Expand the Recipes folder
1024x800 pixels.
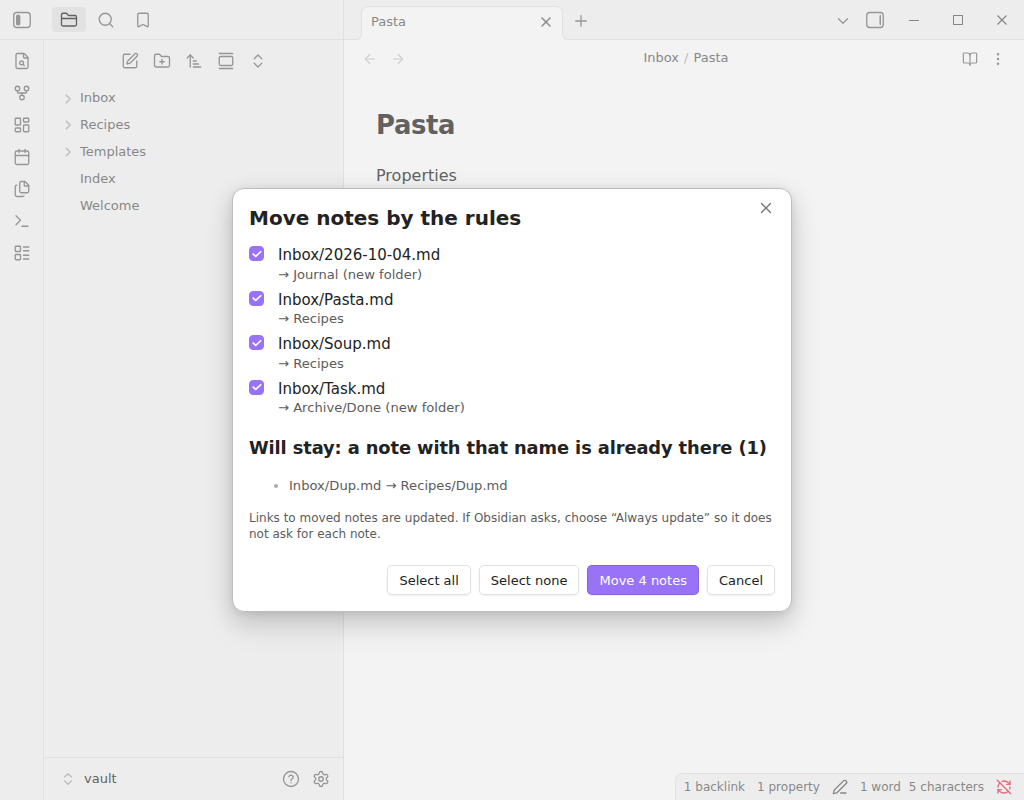pos(68,125)
